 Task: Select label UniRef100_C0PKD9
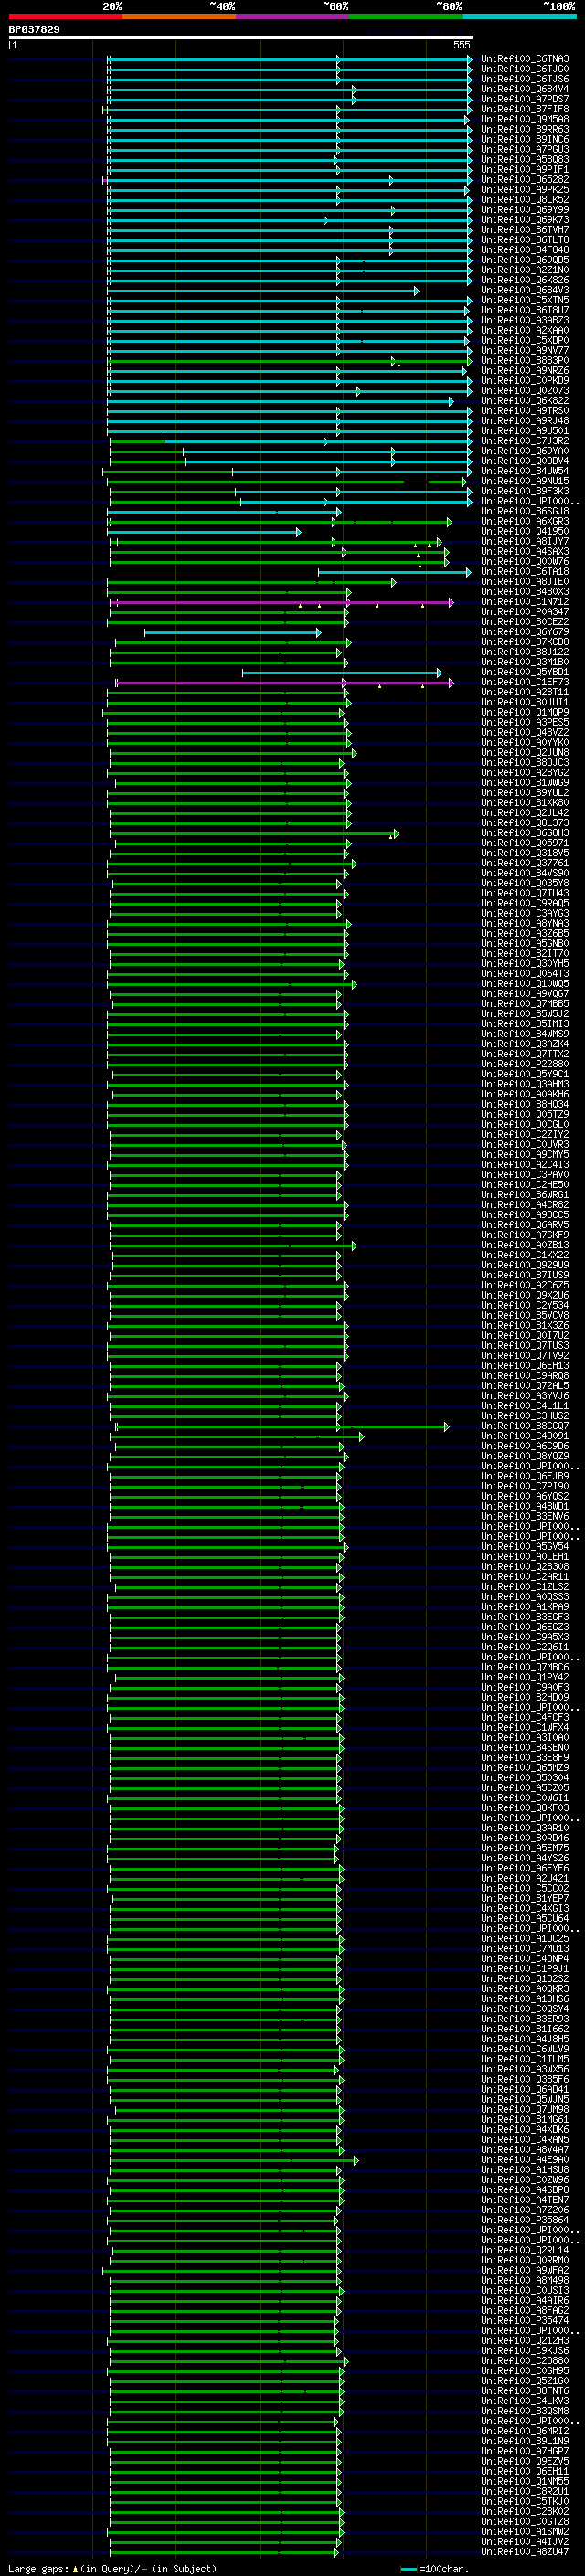pyautogui.click(x=525, y=381)
